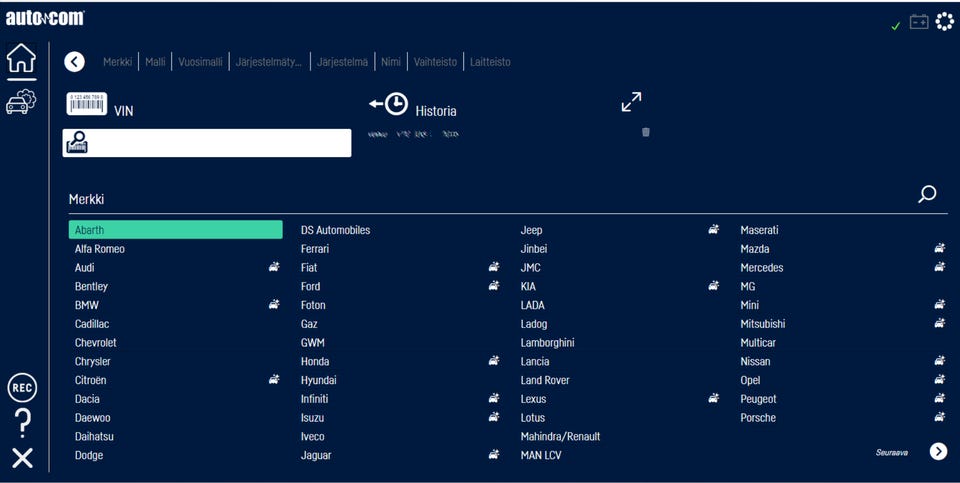Open the circular dots settings icon
Viewport: 960px width, 483px height.
[x=945, y=22]
